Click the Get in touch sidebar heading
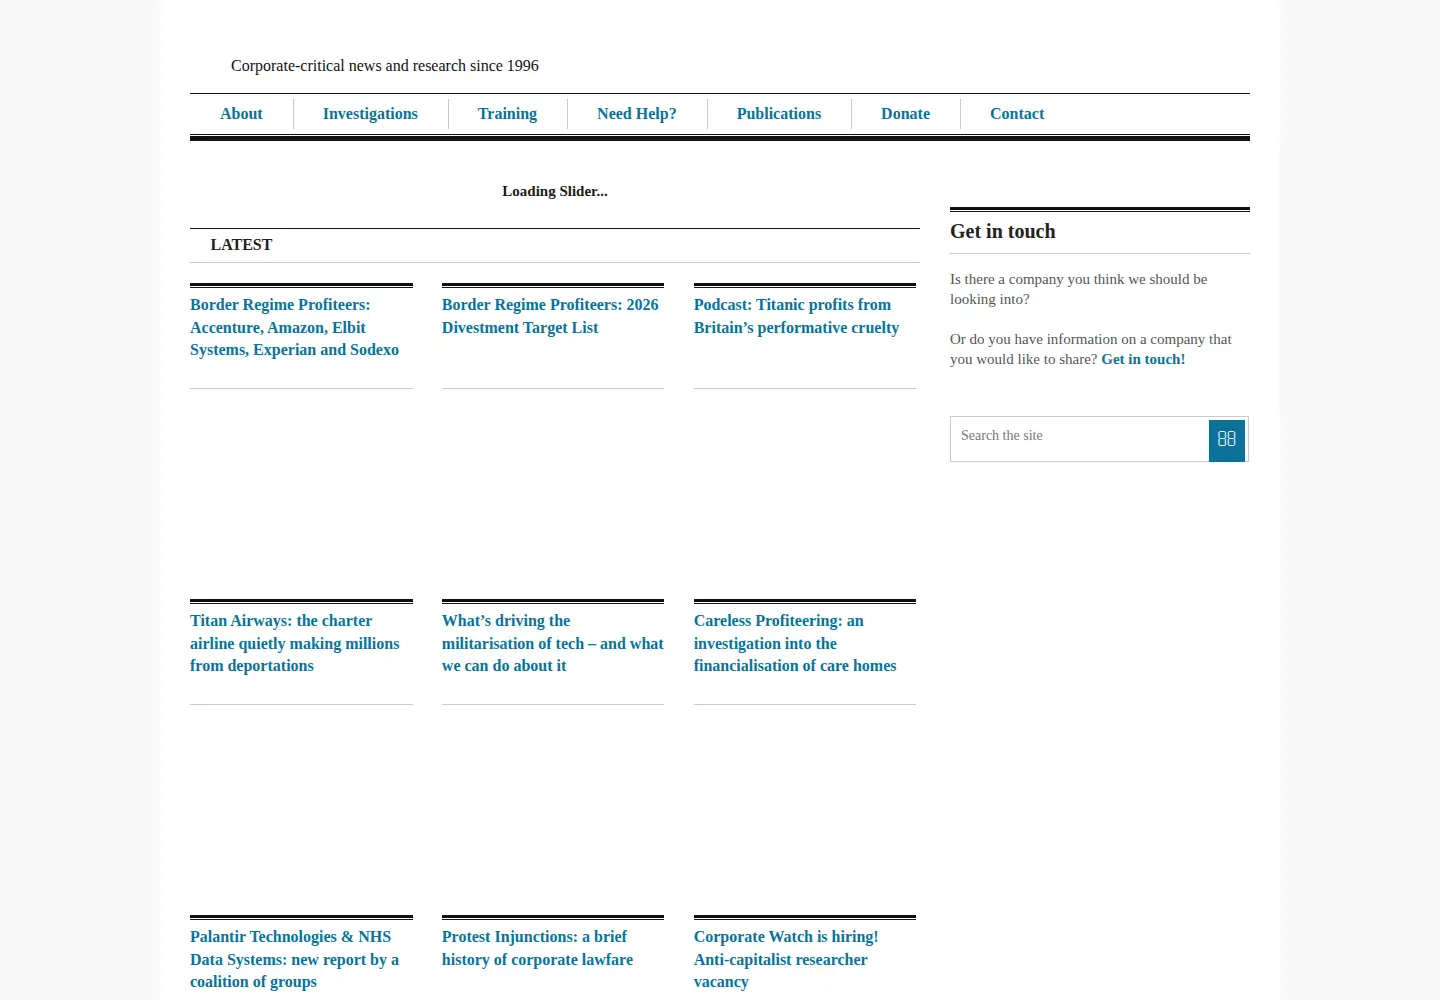 (x=1003, y=231)
